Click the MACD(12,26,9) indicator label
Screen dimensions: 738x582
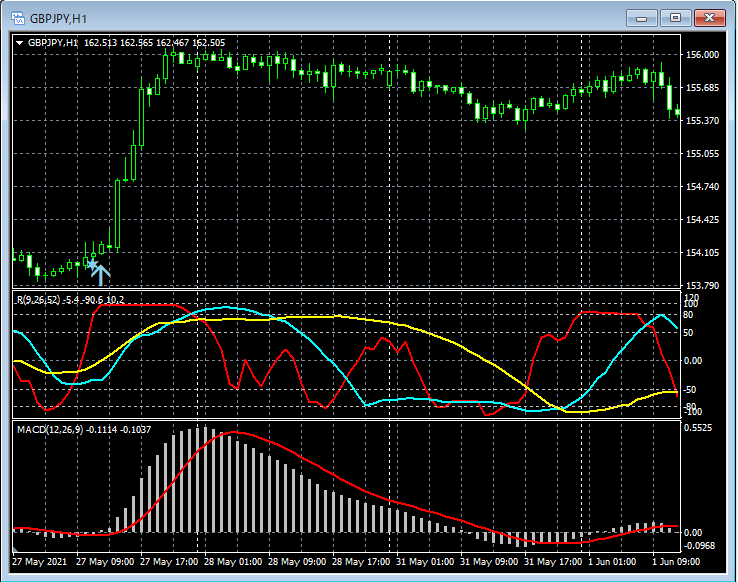[50, 429]
